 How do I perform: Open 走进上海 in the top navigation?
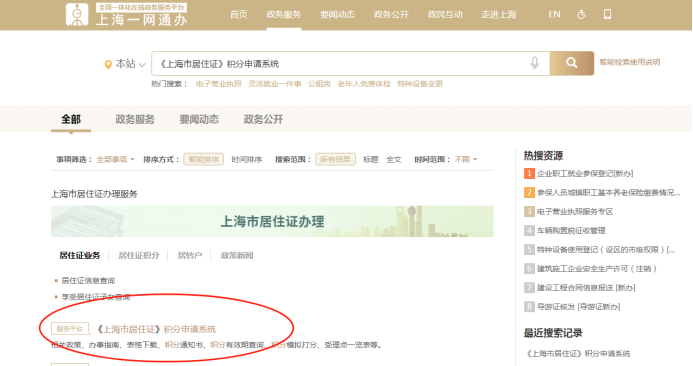(499, 15)
